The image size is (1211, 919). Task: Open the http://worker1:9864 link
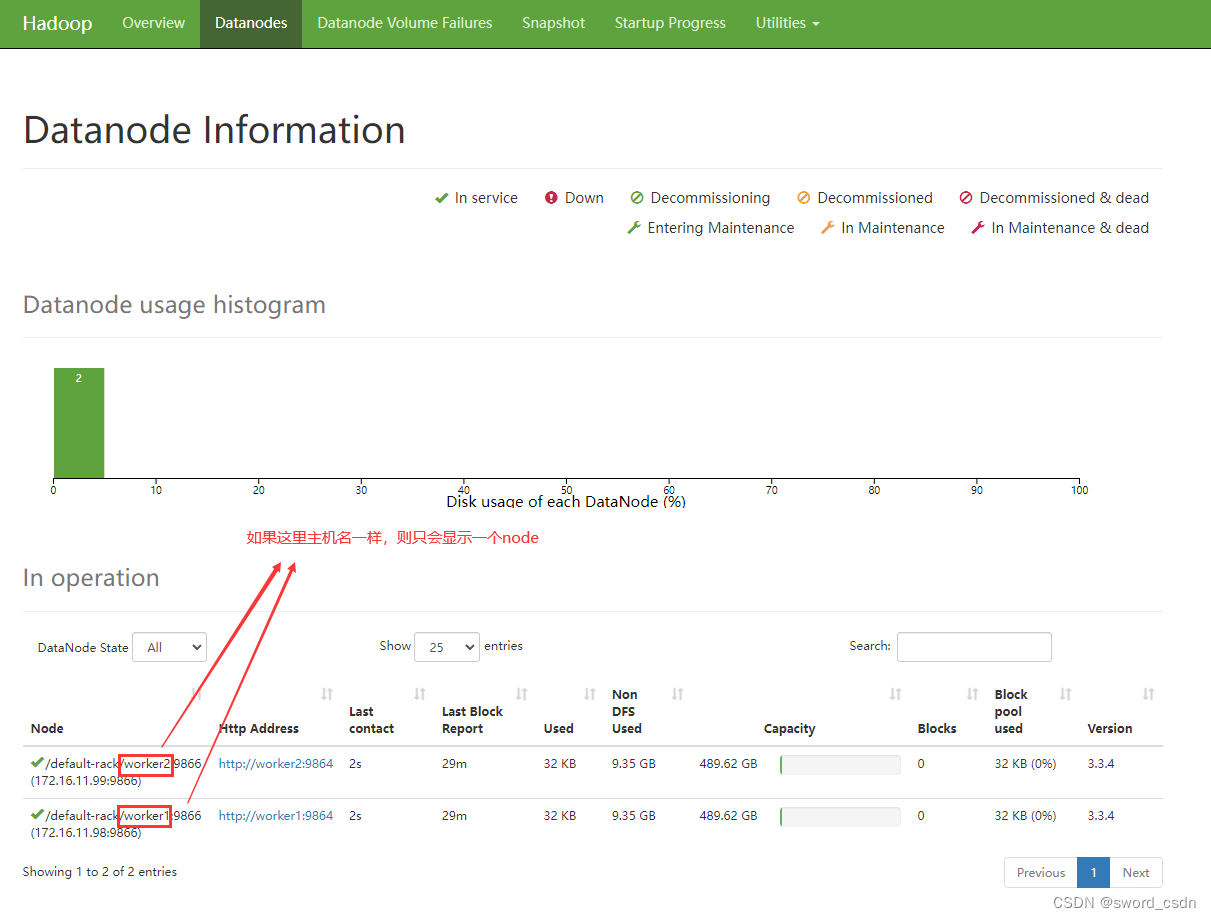click(276, 816)
